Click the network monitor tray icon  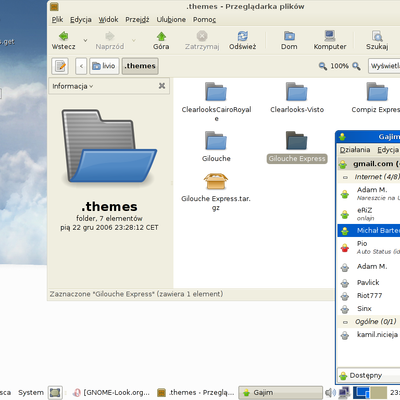click(x=345, y=393)
